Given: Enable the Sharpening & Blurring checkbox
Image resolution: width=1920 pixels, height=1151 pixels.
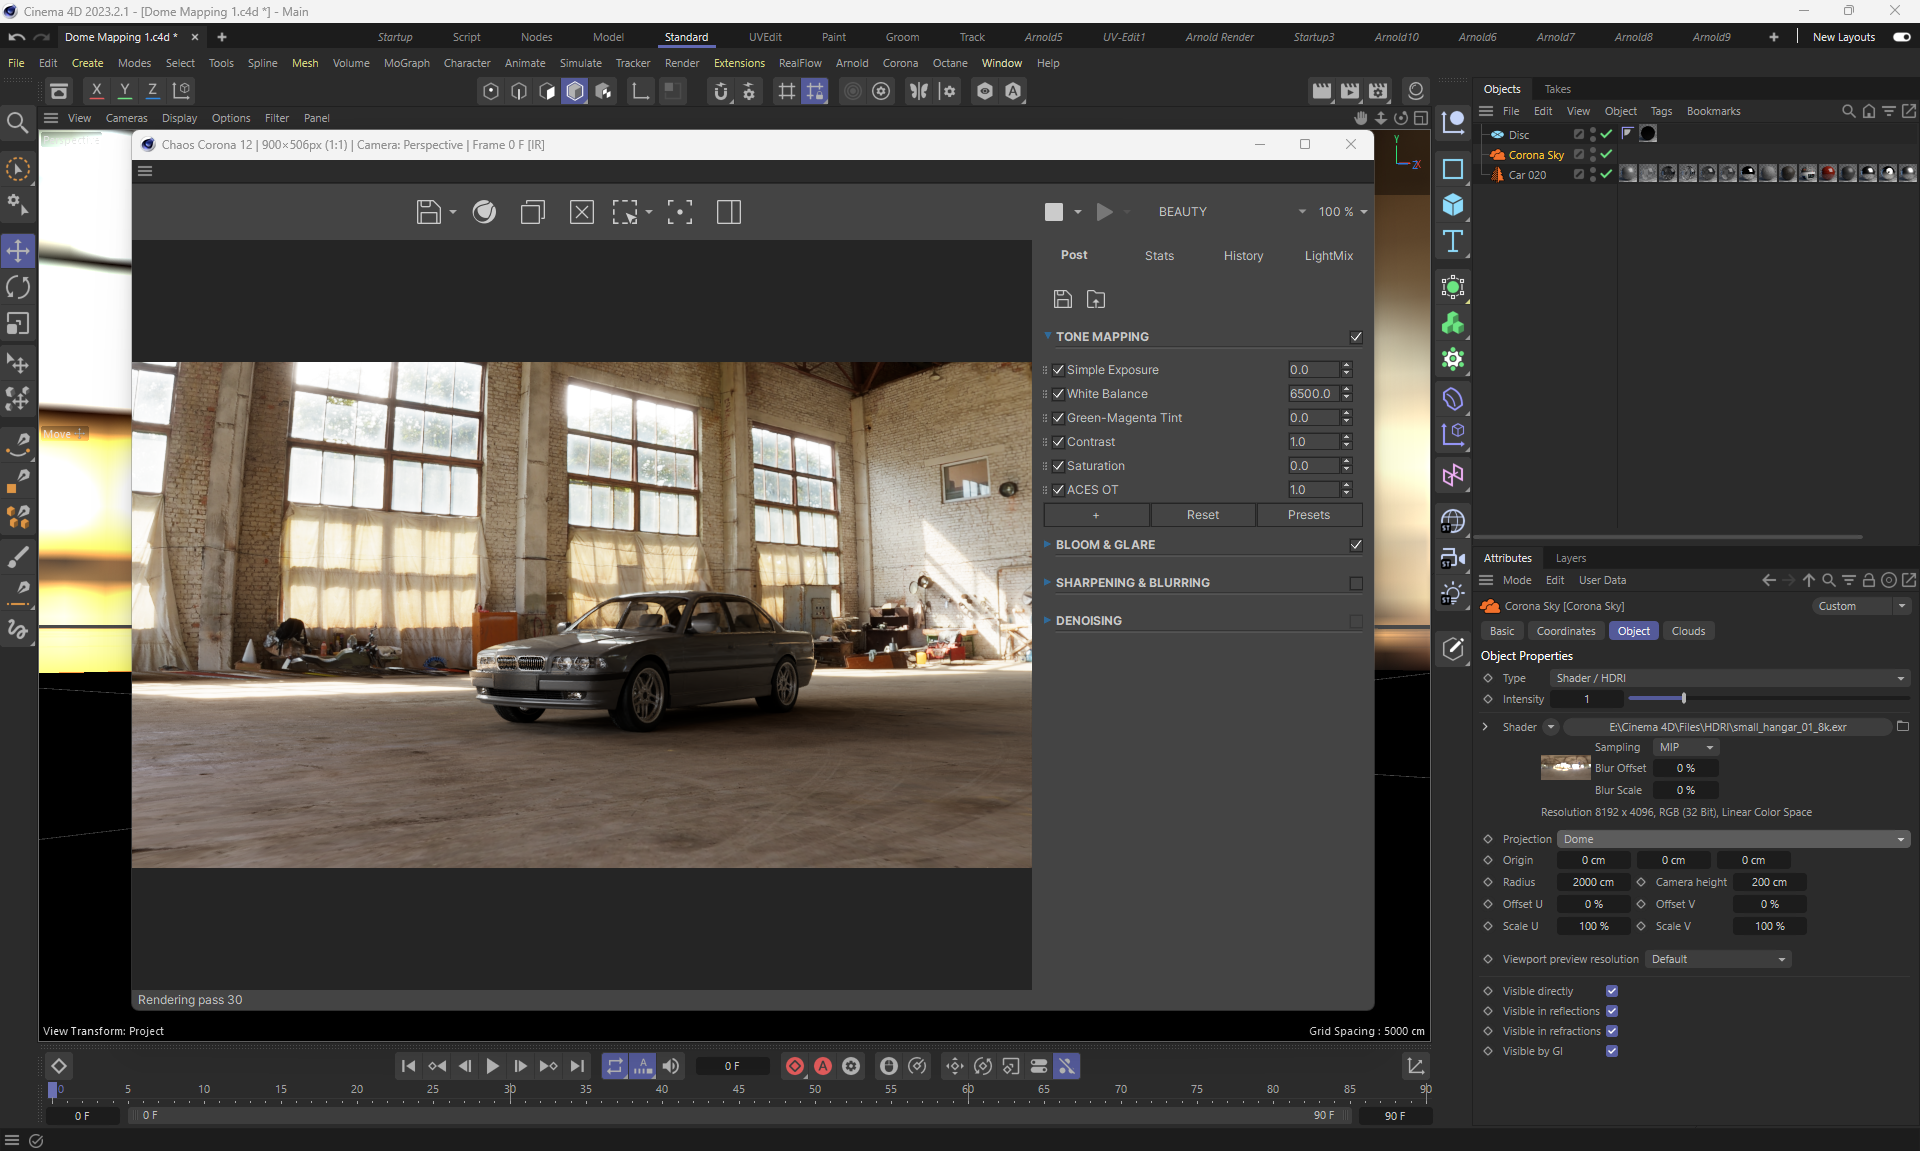Looking at the screenshot, I should 1356,583.
